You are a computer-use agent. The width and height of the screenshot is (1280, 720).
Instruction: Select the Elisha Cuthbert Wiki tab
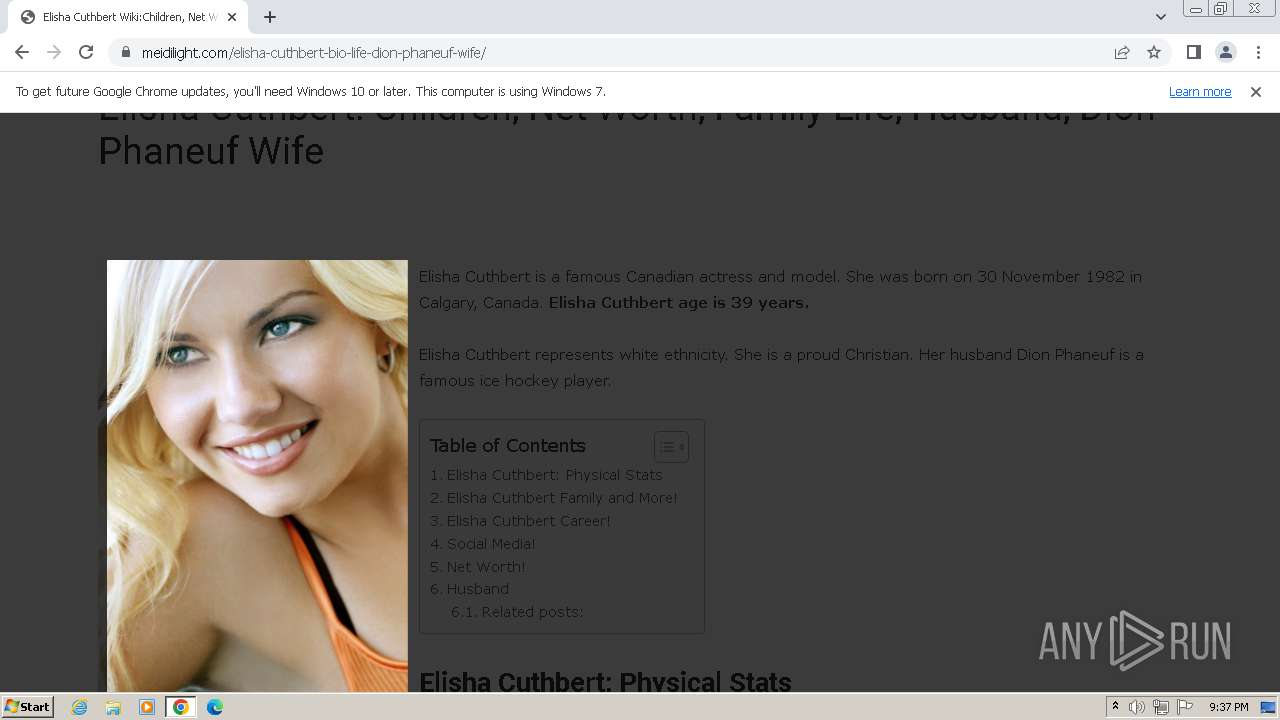tap(128, 17)
